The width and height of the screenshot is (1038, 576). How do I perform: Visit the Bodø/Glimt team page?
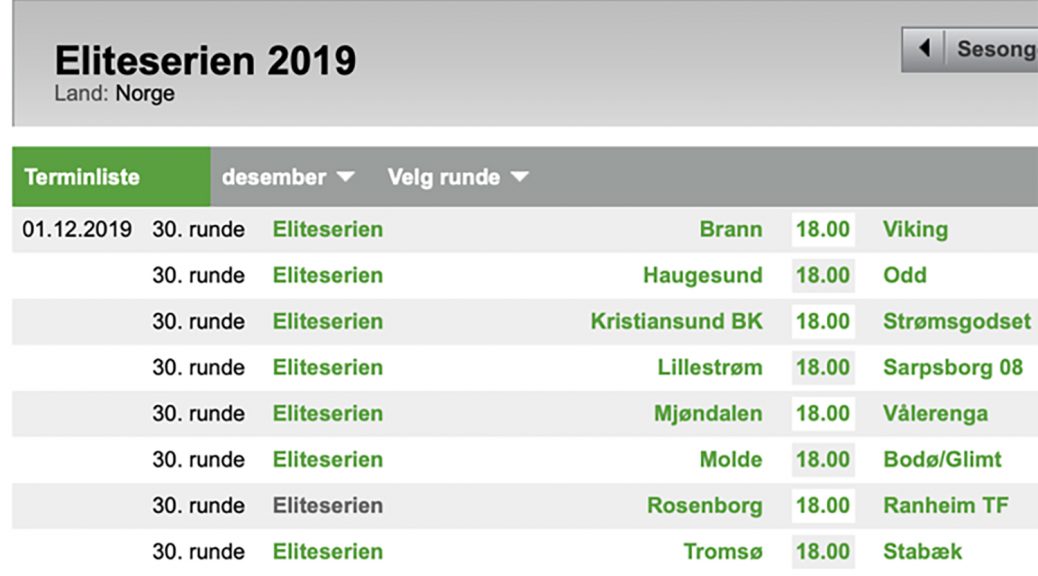[941, 459]
